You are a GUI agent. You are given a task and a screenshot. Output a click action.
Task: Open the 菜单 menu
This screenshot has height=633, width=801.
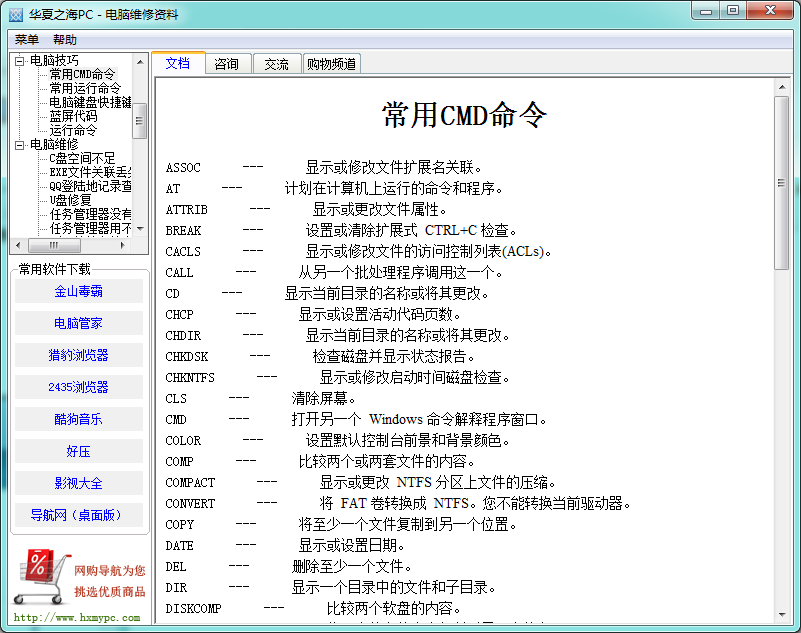tap(27, 40)
